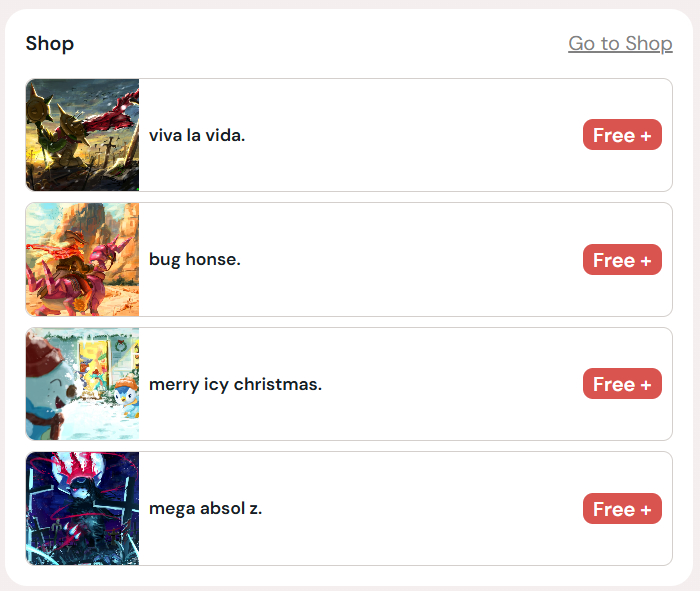Image resolution: width=700 pixels, height=591 pixels.
Task: Open the viva la vida artwork thumbnail
Action: point(83,135)
